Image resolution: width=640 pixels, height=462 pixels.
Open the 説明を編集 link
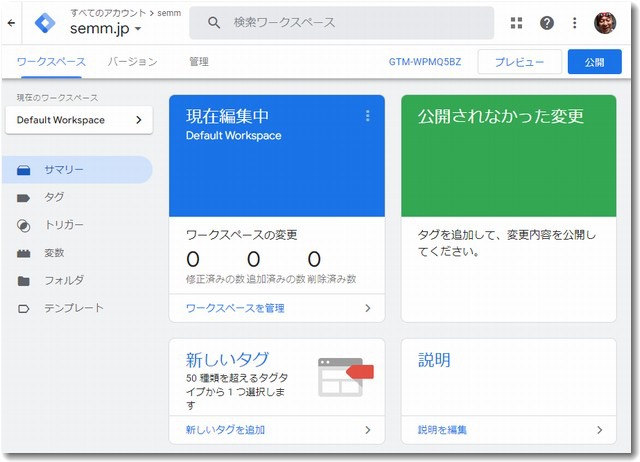click(x=442, y=430)
